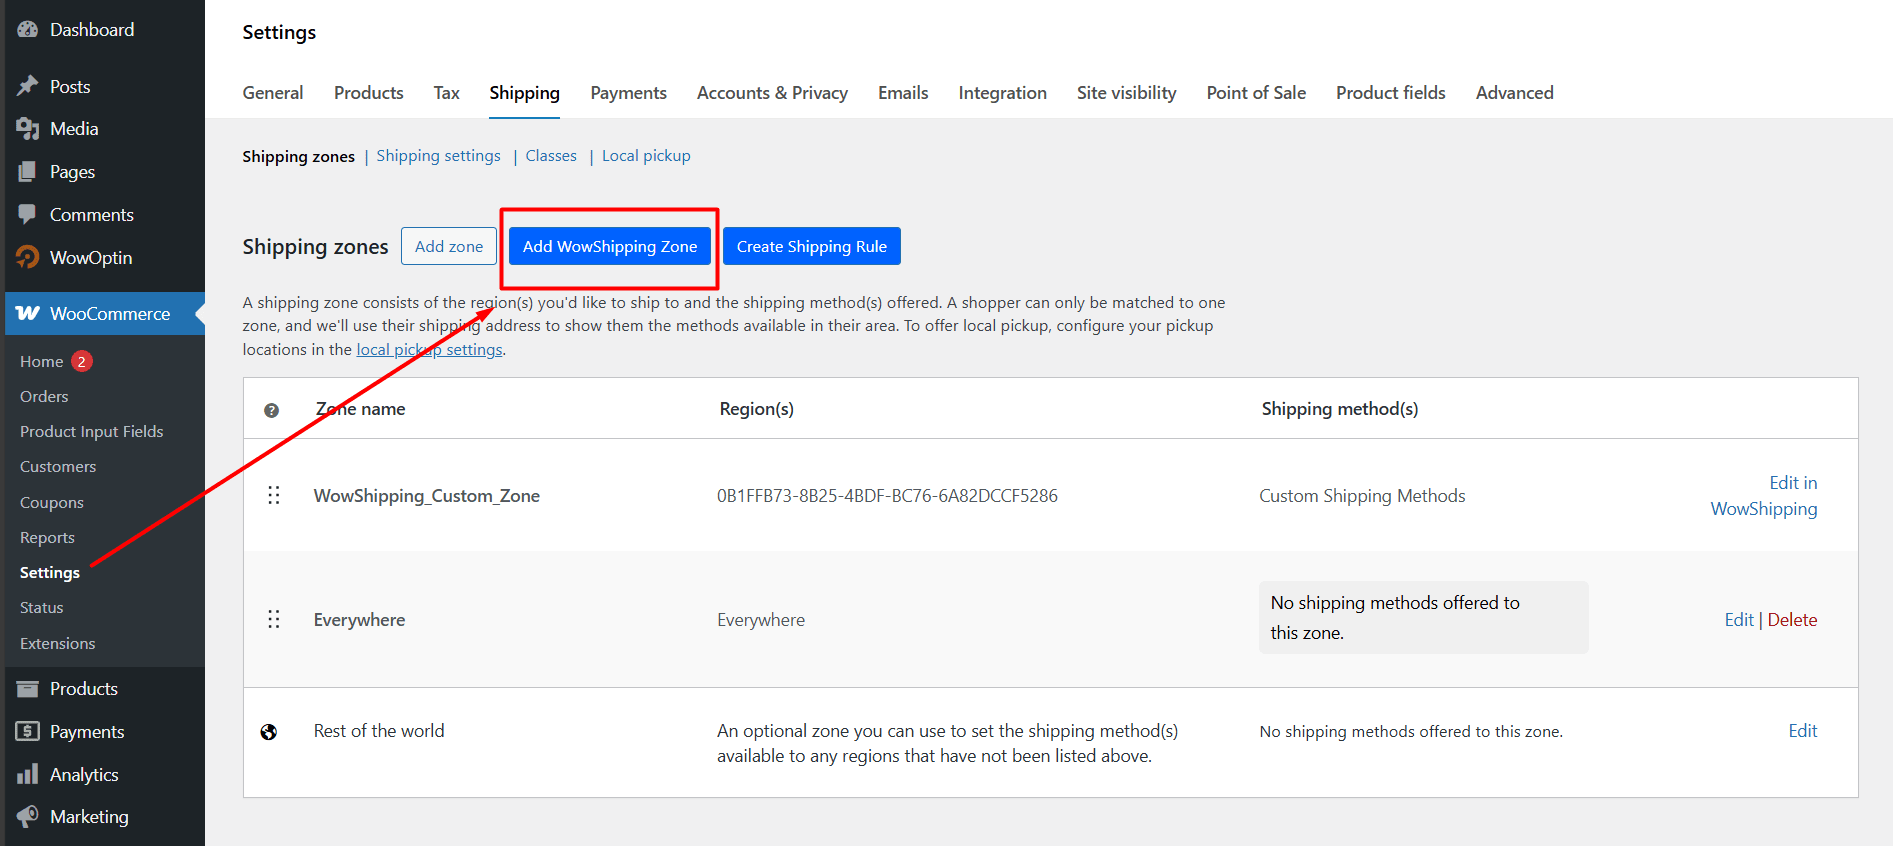Follow the local pickup settings link

click(x=430, y=350)
